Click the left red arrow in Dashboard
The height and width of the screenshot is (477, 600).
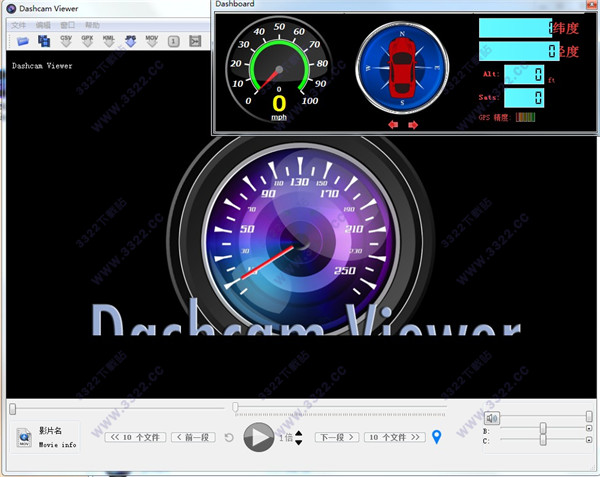[x=393, y=125]
